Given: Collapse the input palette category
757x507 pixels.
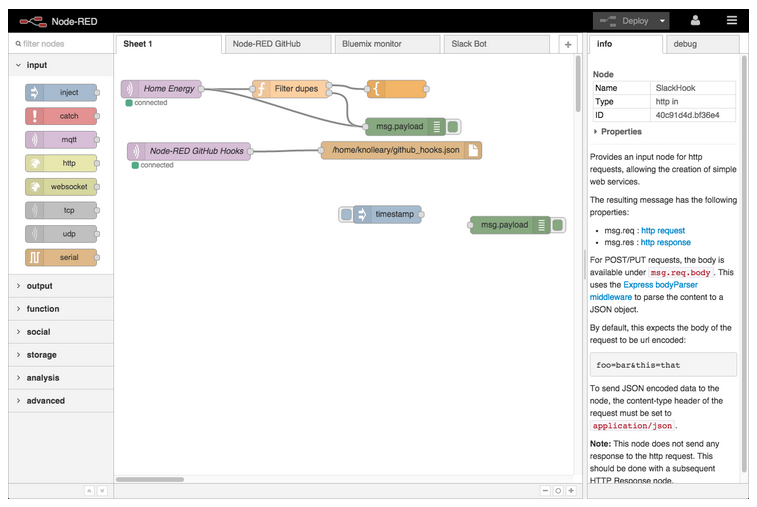Looking at the screenshot, I should [61, 65].
